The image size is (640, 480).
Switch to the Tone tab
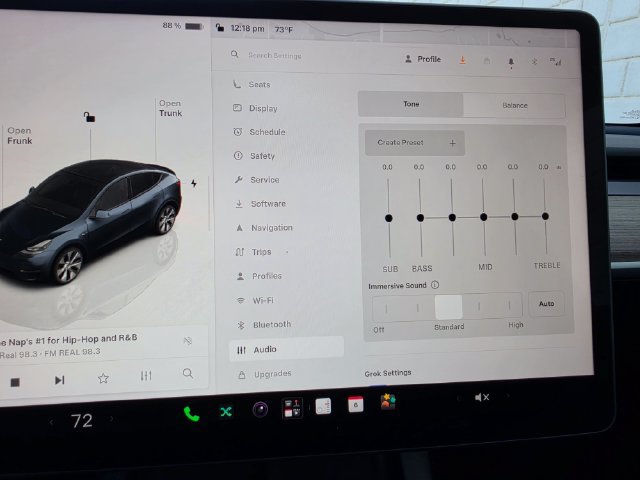tap(411, 104)
